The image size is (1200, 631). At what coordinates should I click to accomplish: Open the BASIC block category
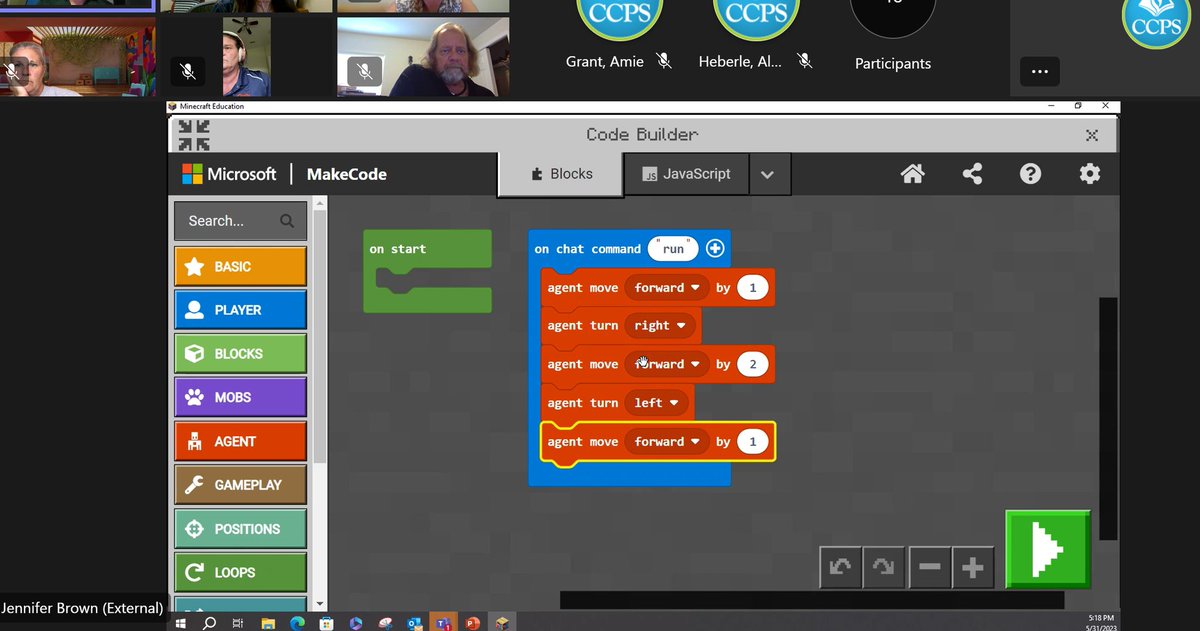pyautogui.click(x=240, y=267)
